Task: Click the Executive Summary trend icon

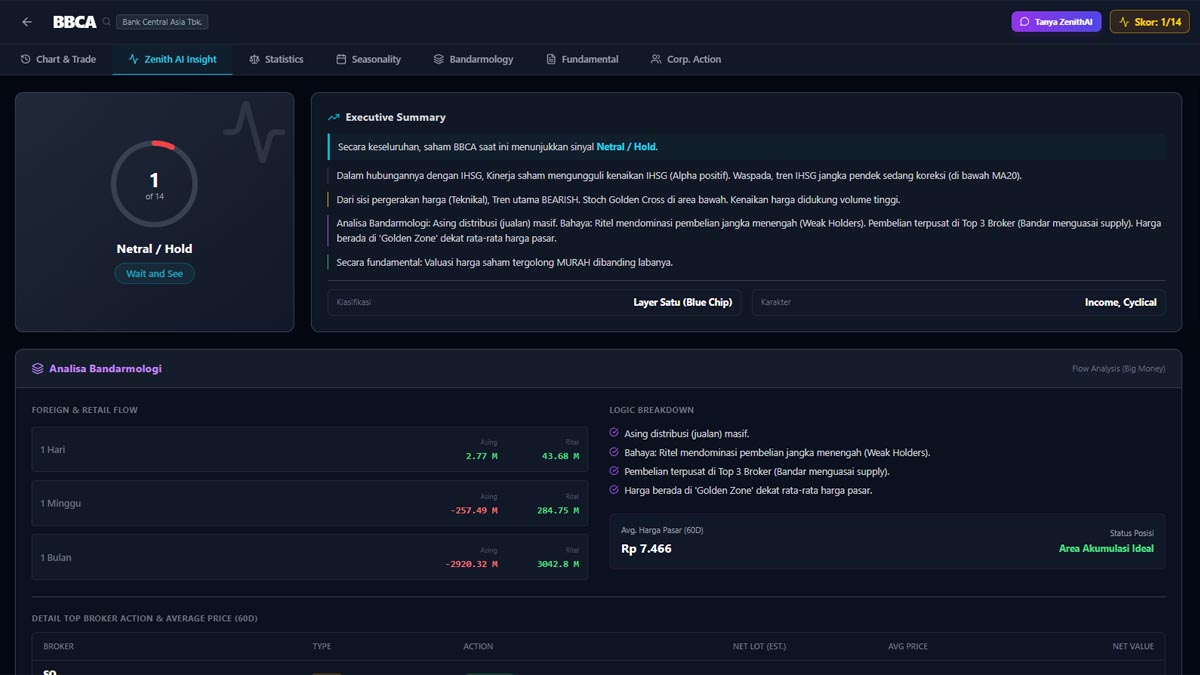Action: pyautogui.click(x=334, y=117)
